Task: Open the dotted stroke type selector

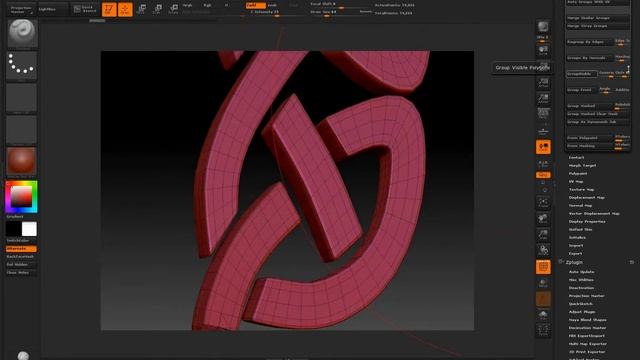Action: tap(21, 65)
